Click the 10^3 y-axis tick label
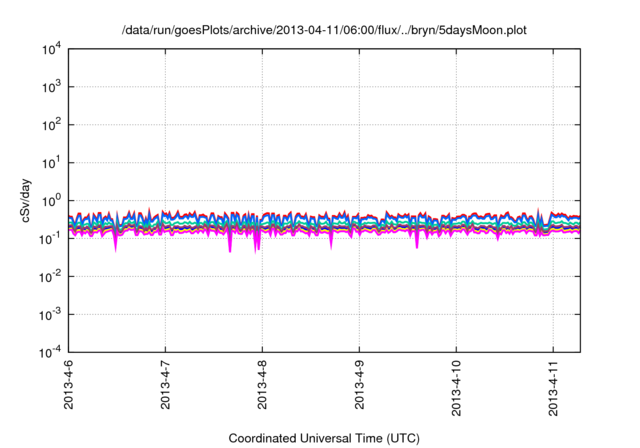Viewport: 640px width, 448px height. [51, 87]
